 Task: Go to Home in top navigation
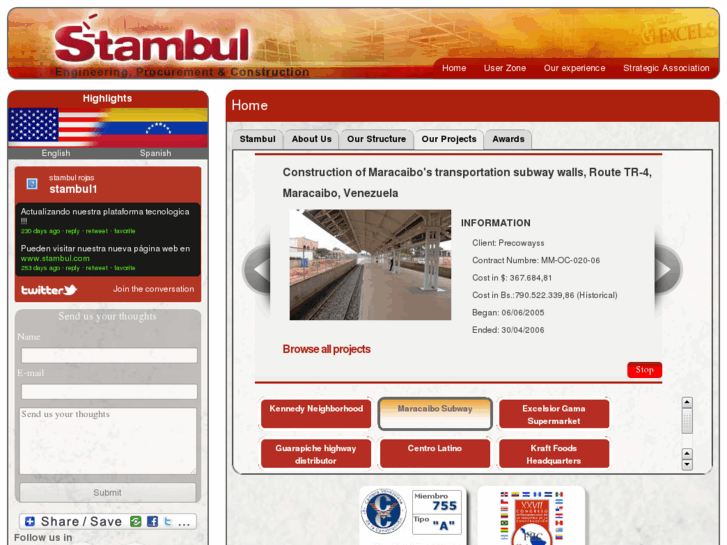coord(454,68)
